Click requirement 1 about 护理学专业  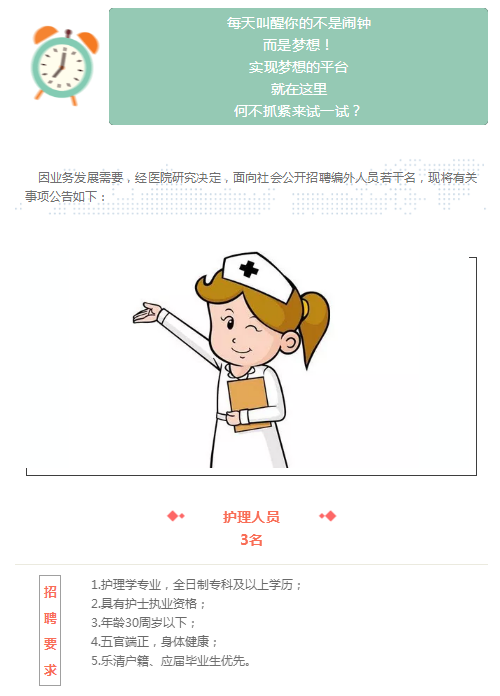[x=196, y=585]
